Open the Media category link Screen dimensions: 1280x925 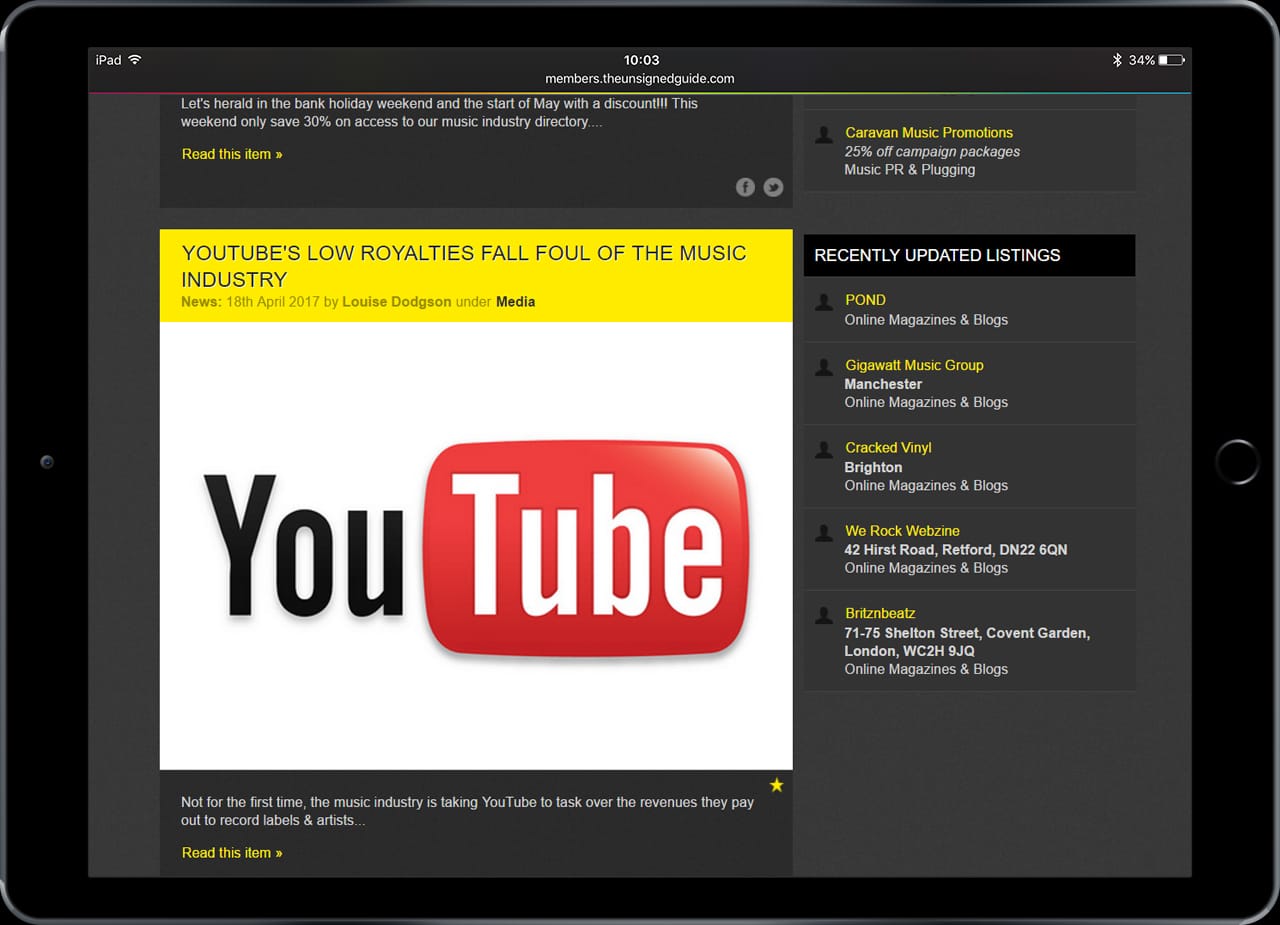pyautogui.click(x=515, y=301)
